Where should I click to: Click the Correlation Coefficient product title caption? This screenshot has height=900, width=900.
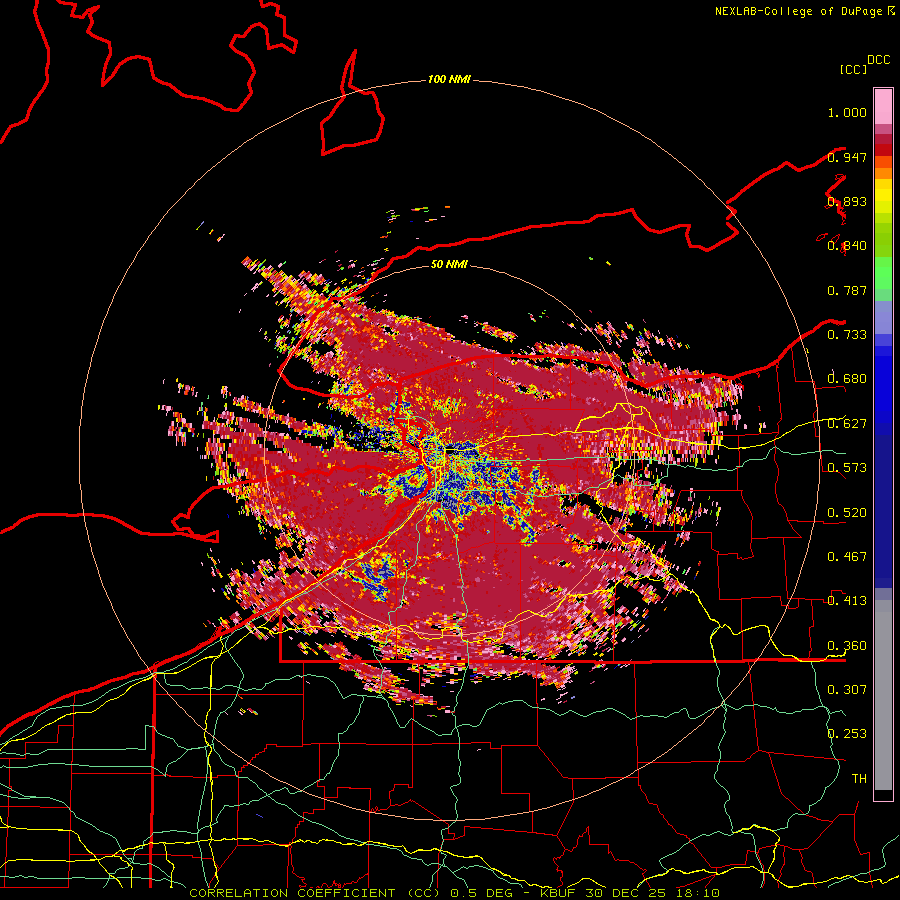click(315, 893)
